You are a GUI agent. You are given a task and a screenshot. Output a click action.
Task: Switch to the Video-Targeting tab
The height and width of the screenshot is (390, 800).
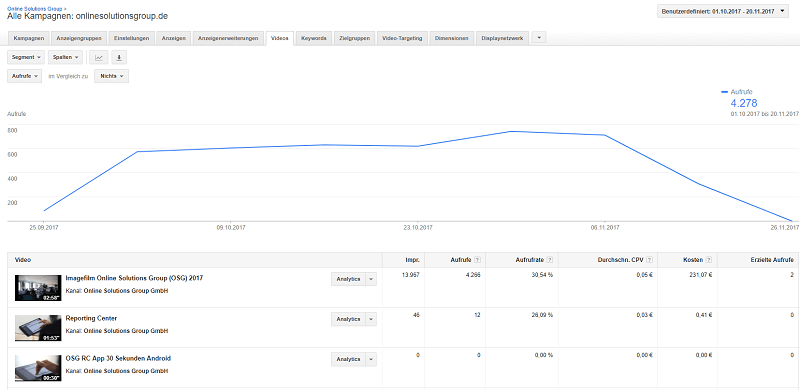pyautogui.click(x=402, y=38)
